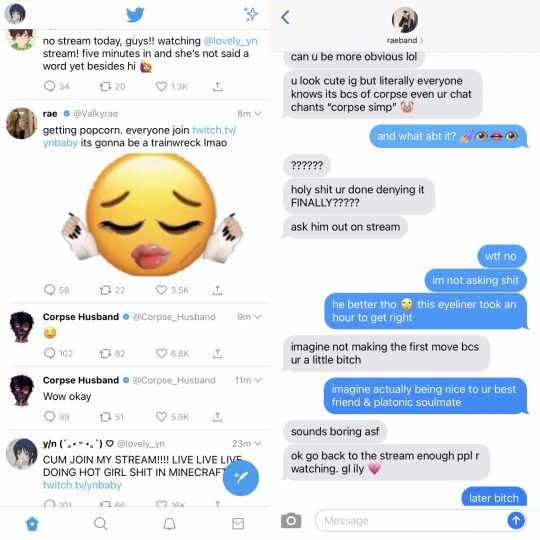Reply to rae's popcorn tweet

50,290
